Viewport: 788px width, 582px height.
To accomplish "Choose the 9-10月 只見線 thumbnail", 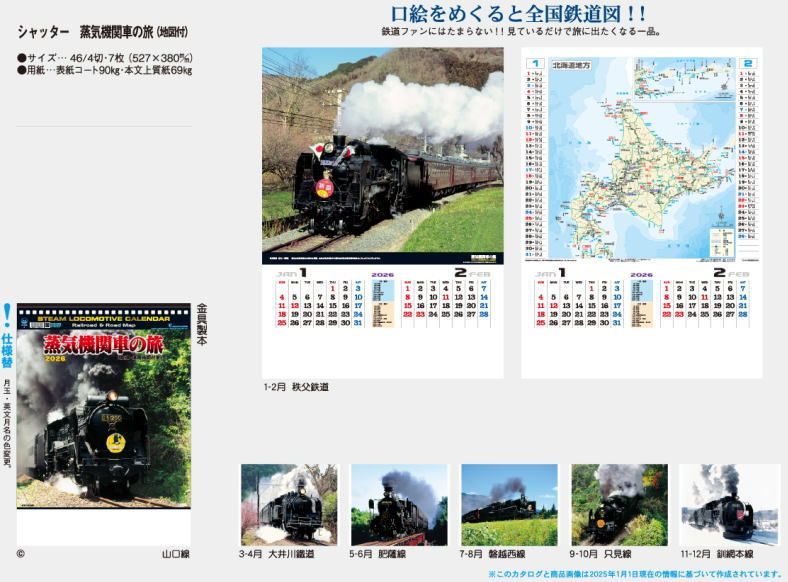I will pos(619,504).
